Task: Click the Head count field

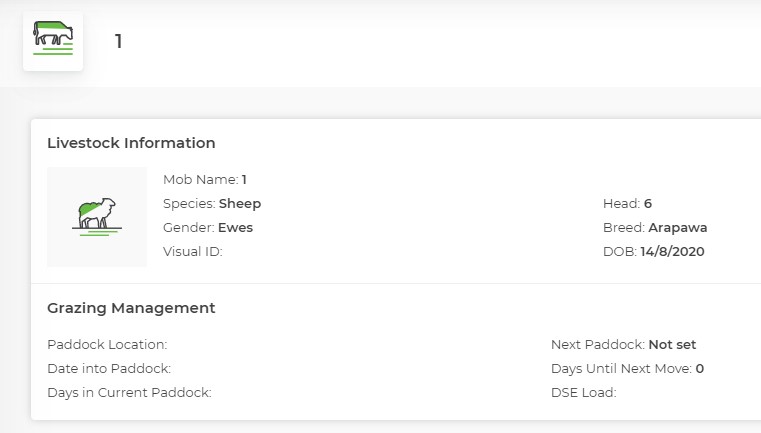Action: [x=627, y=204]
